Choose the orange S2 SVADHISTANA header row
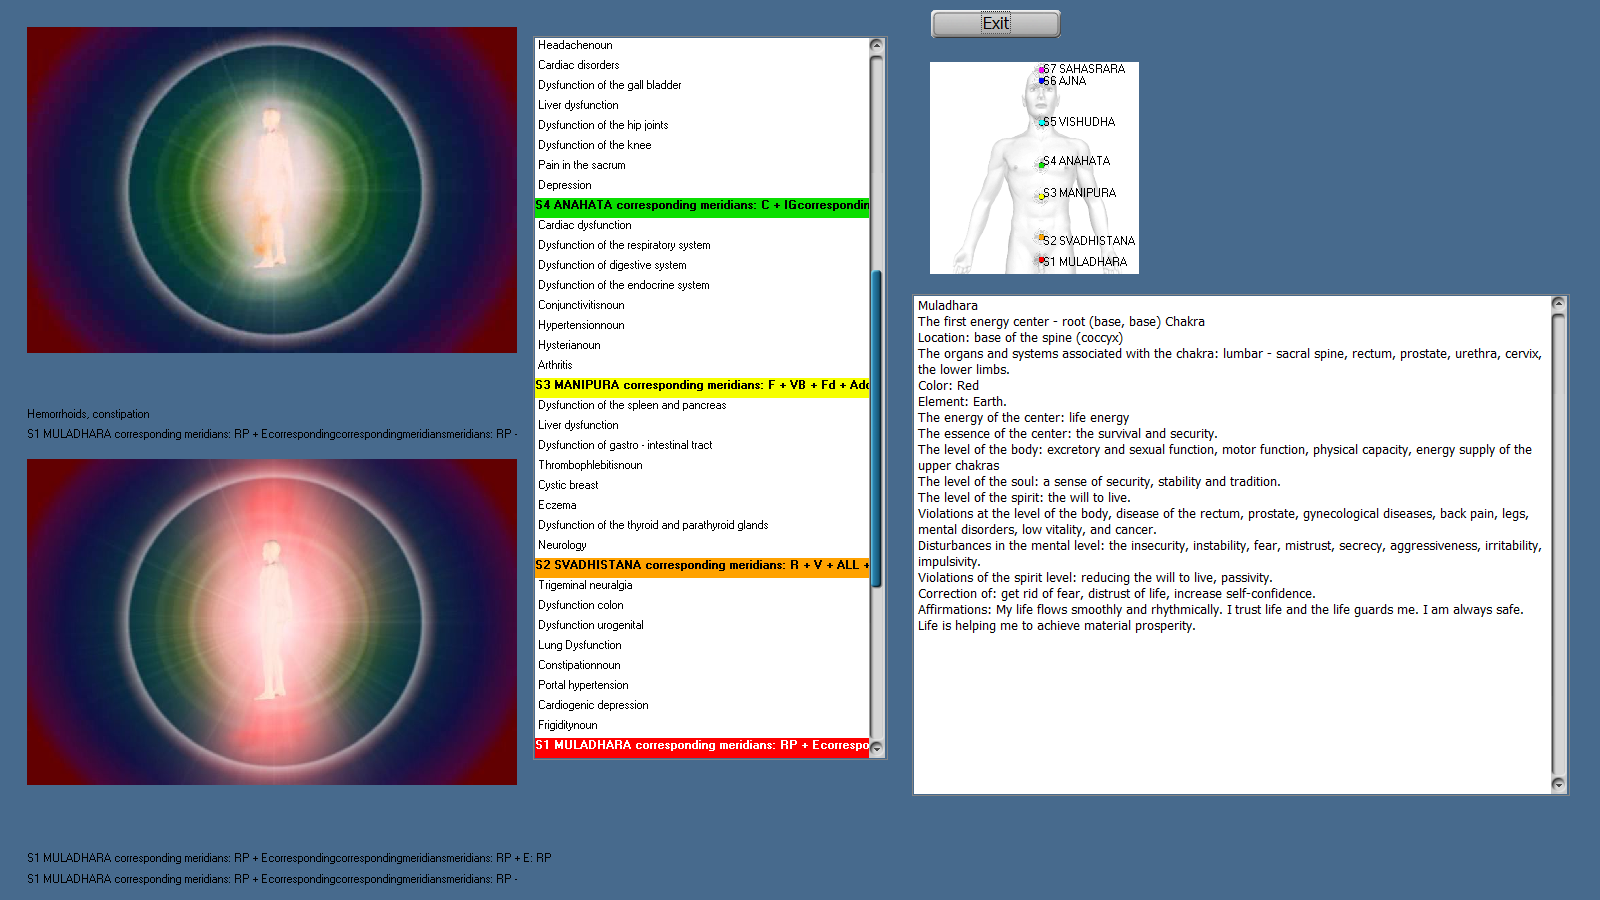 coord(702,565)
